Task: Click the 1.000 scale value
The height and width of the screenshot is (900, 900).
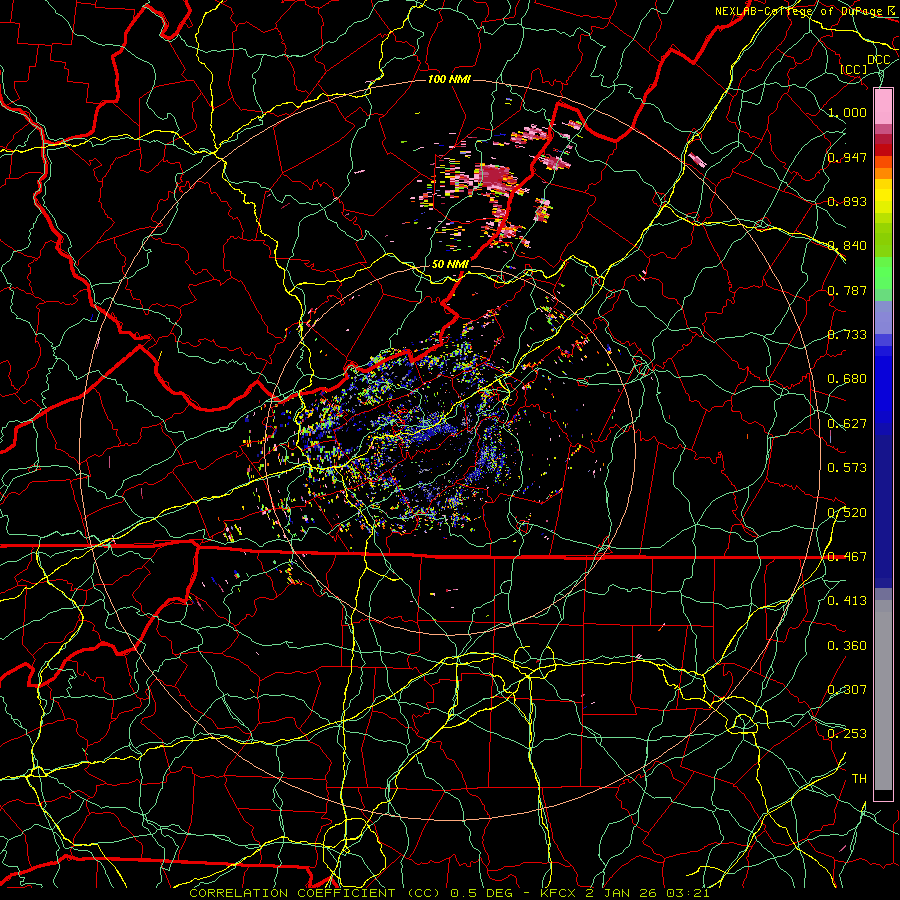Action: (847, 112)
